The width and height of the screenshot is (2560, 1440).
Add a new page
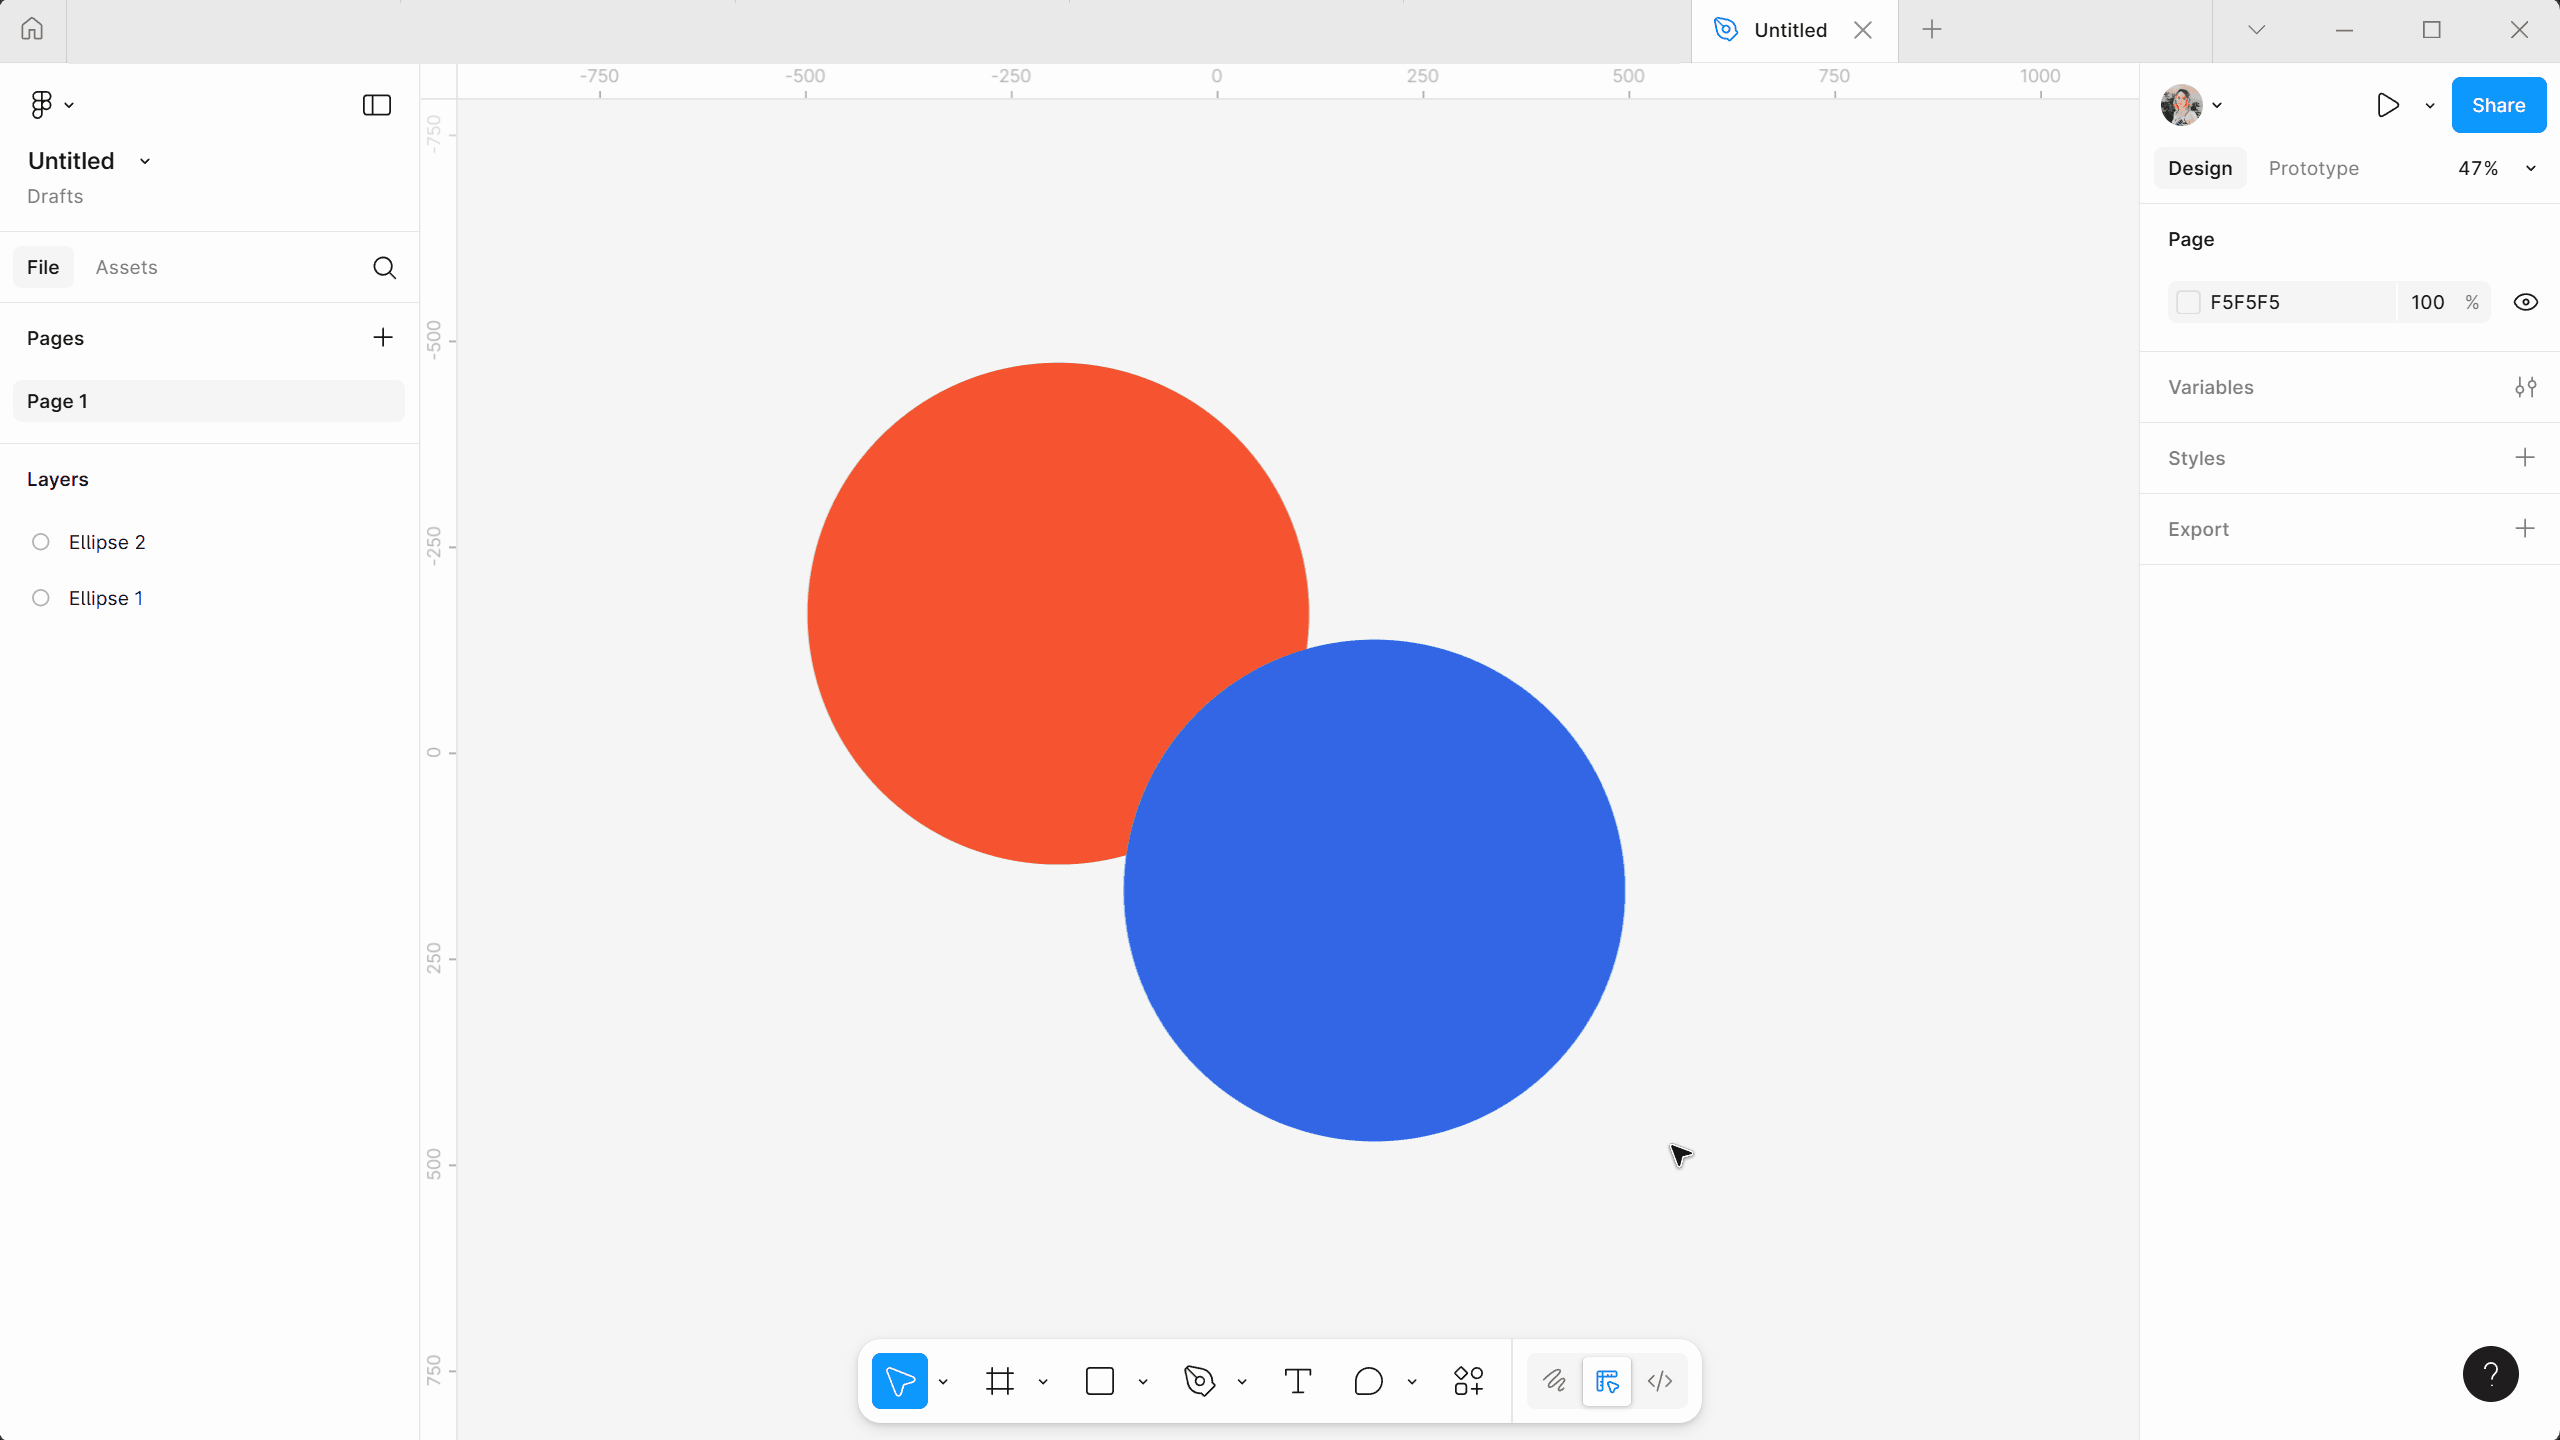pyautogui.click(x=382, y=338)
